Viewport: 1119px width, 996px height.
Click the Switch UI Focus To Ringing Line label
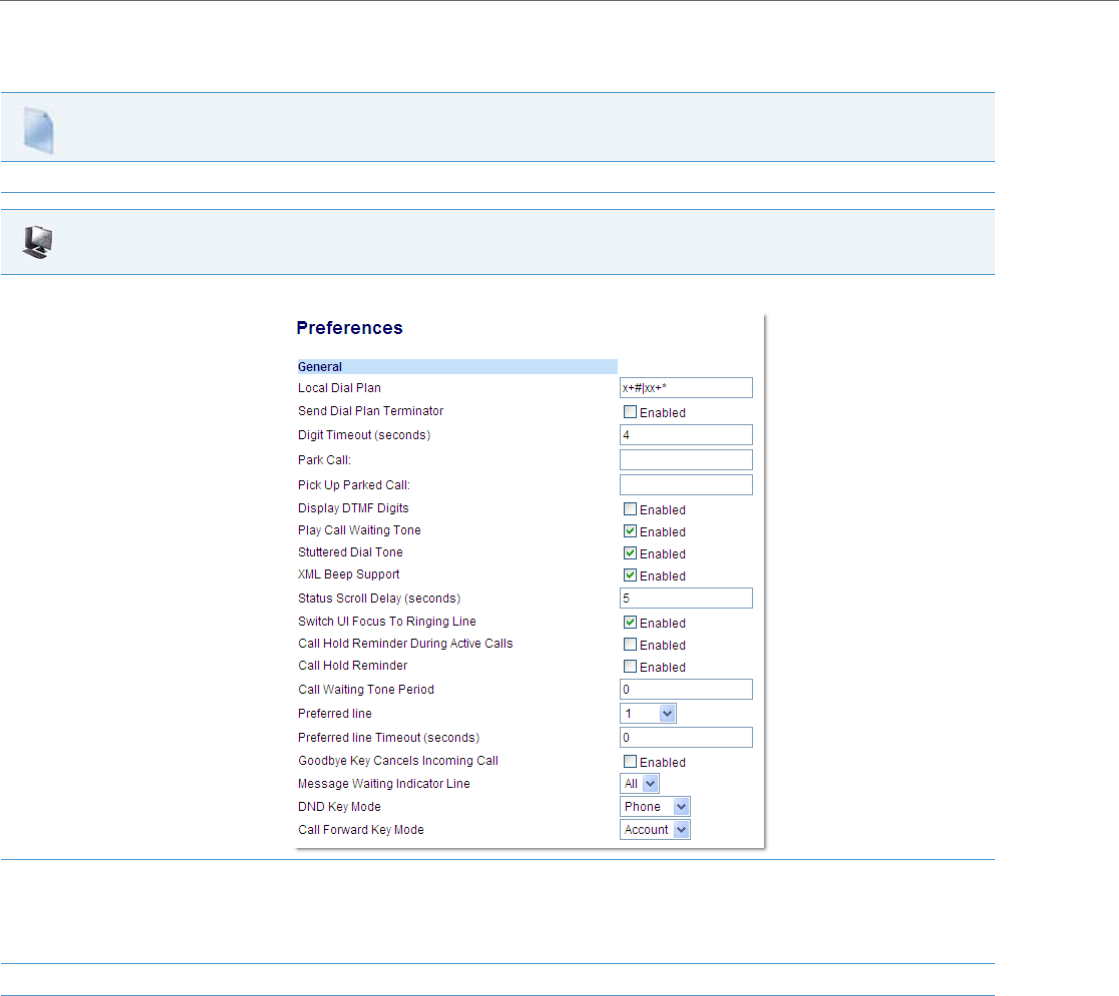387,621
